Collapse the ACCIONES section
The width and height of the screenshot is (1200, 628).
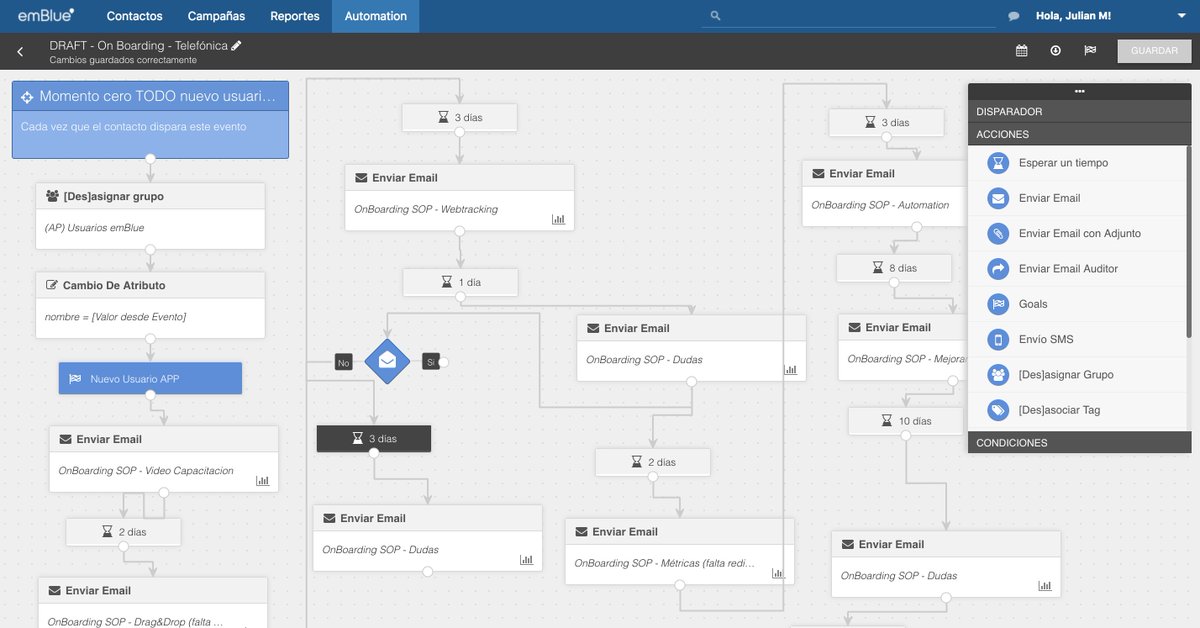pos(1079,134)
